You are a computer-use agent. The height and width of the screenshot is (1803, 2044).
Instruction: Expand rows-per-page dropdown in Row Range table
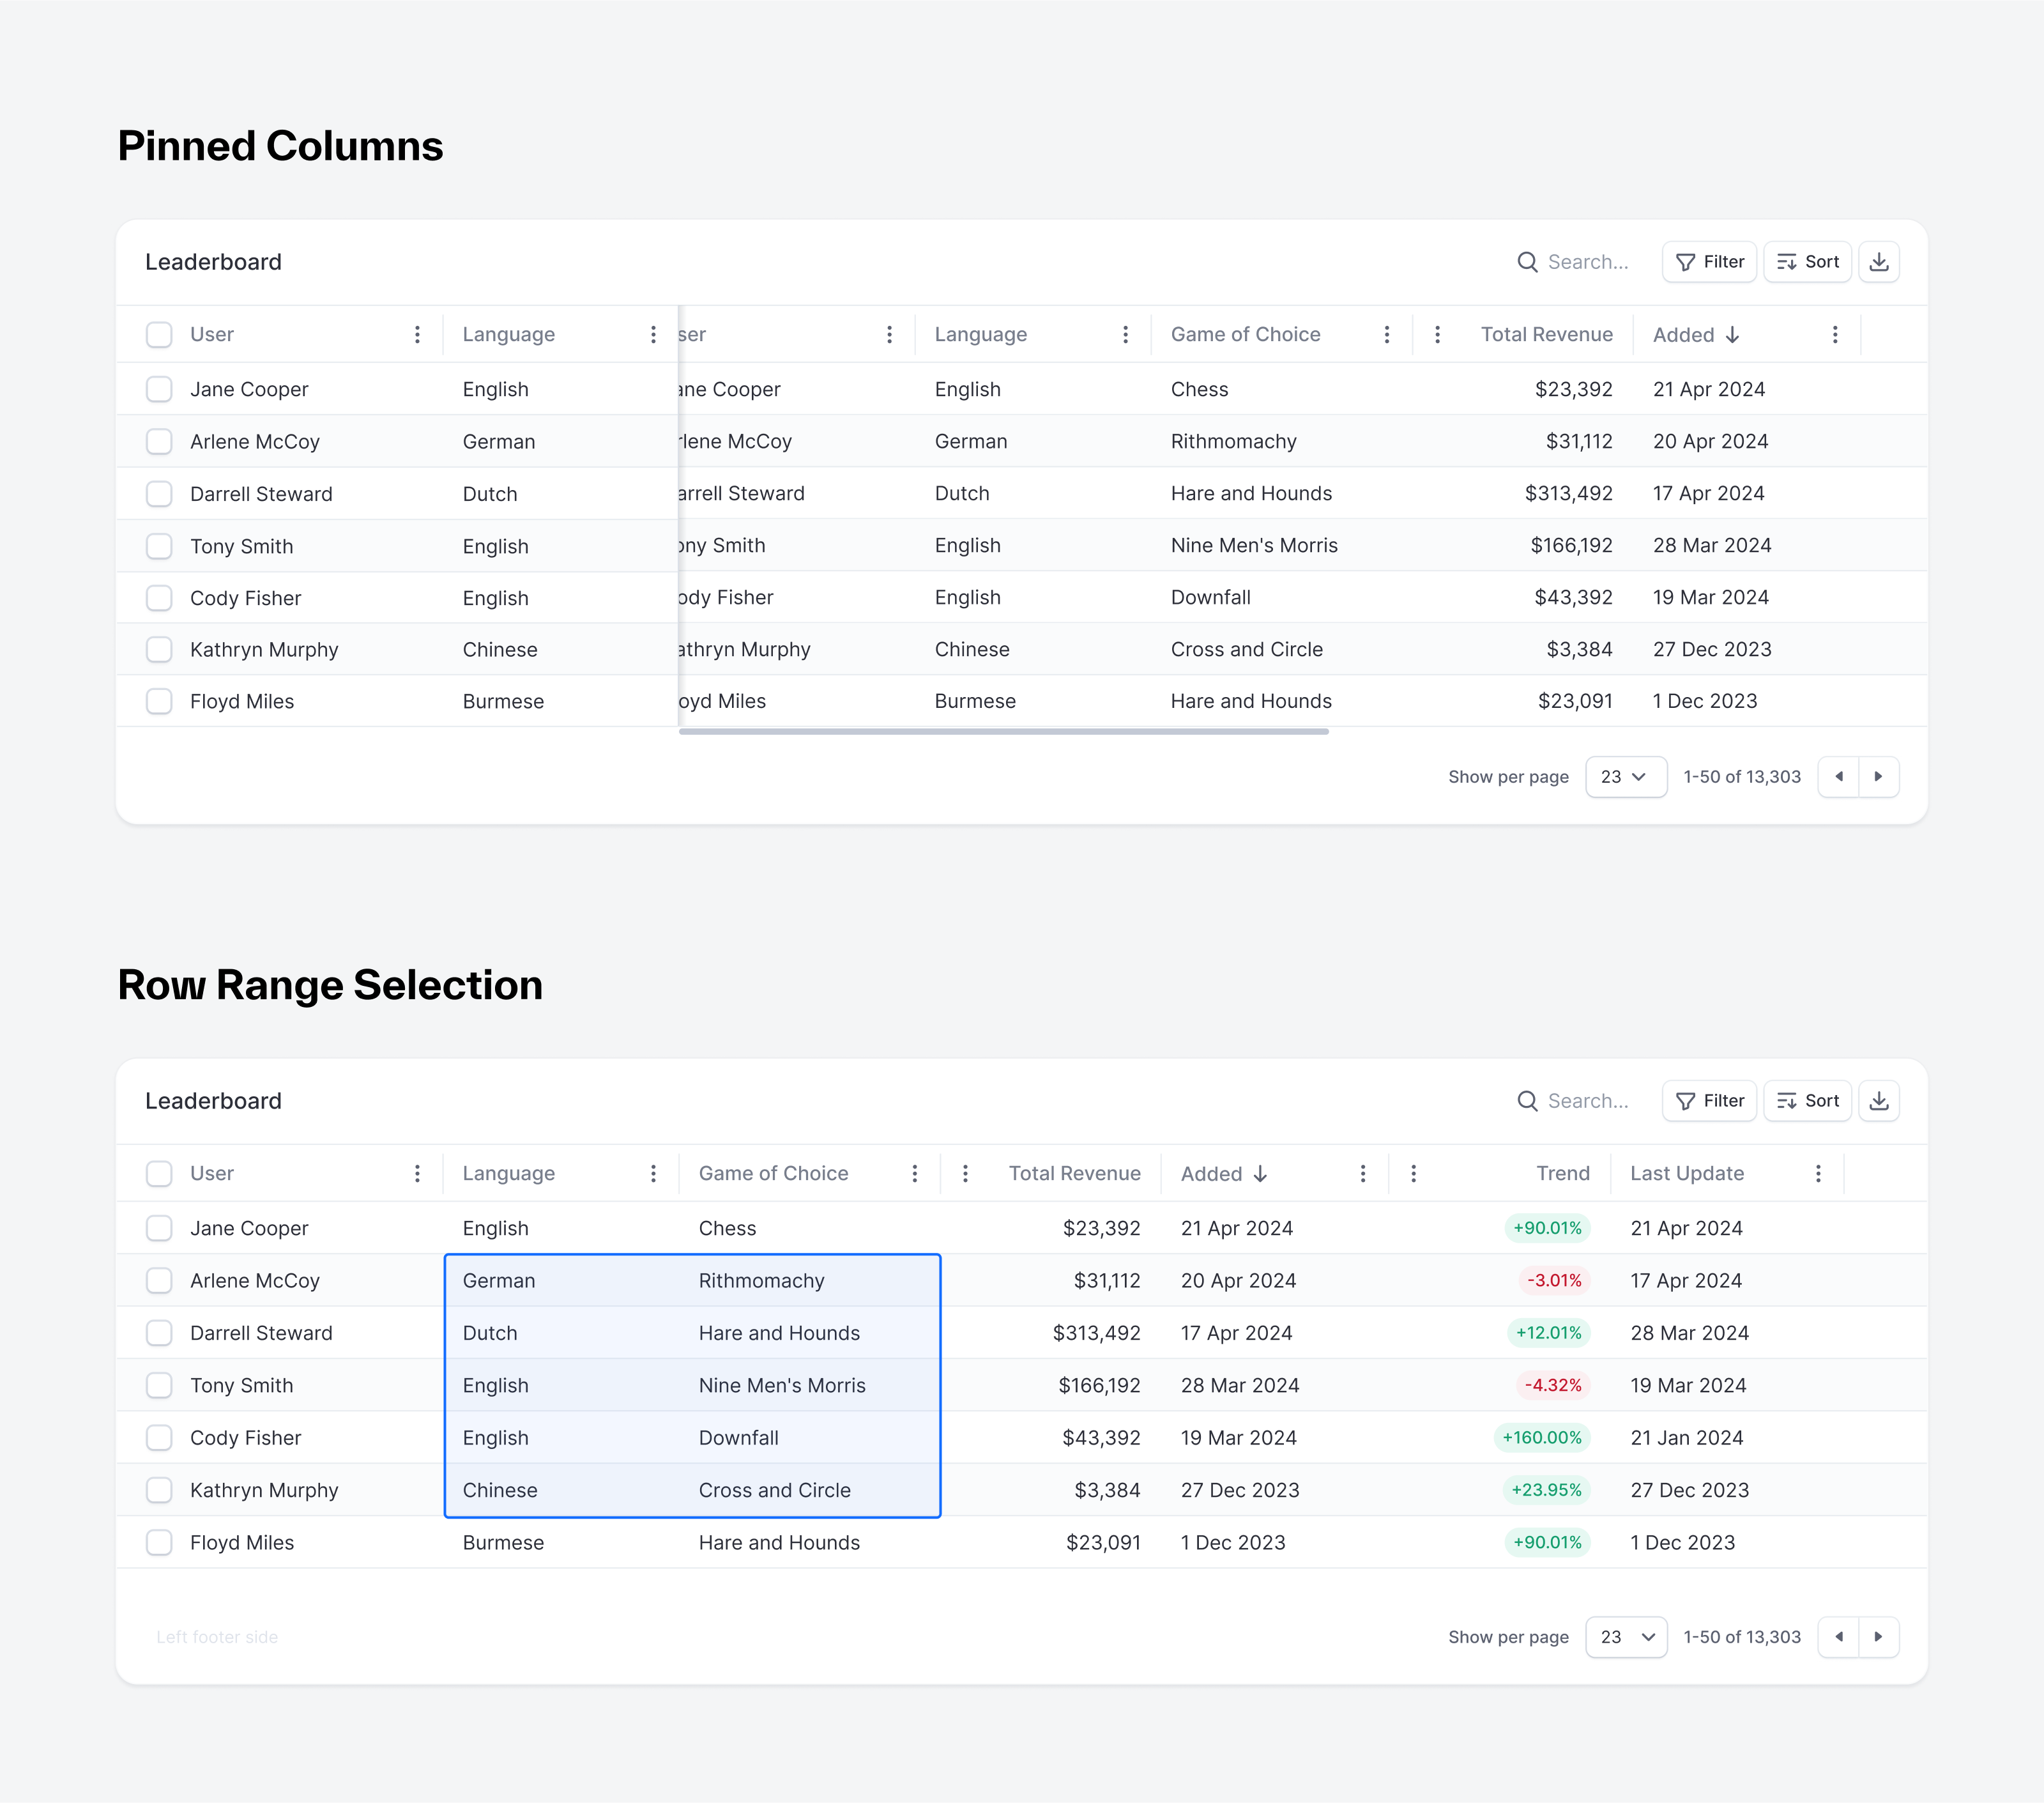point(1625,1637)
